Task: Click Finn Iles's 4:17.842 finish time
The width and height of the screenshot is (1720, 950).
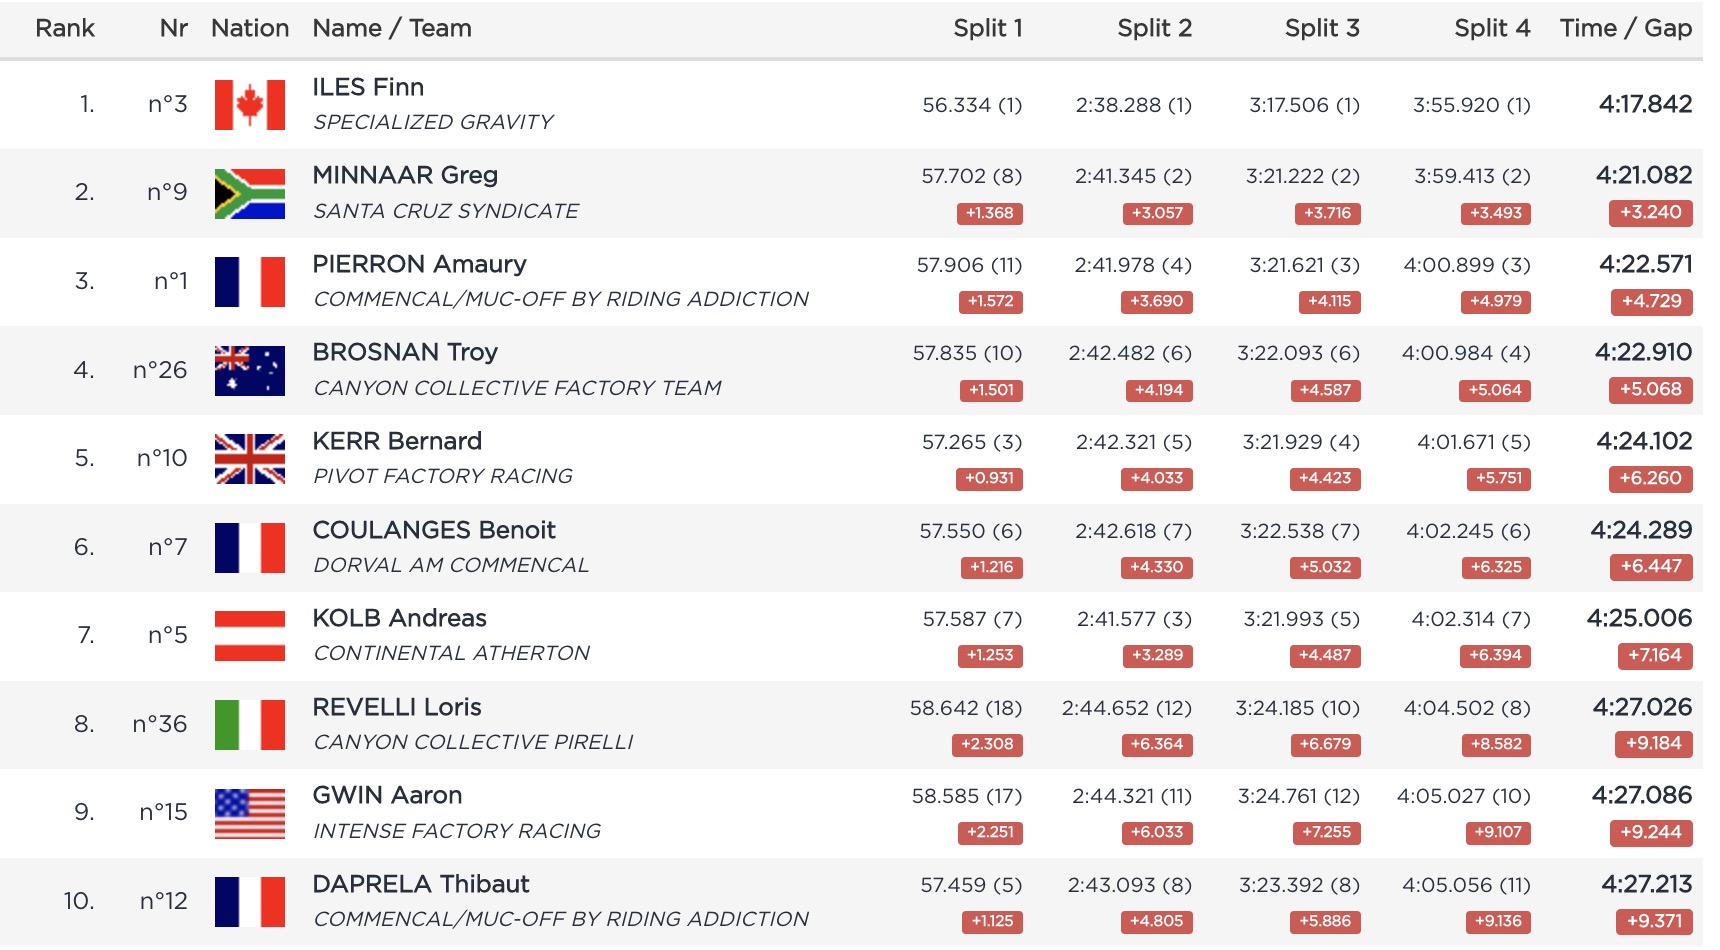Action: tap(1645, 104)
